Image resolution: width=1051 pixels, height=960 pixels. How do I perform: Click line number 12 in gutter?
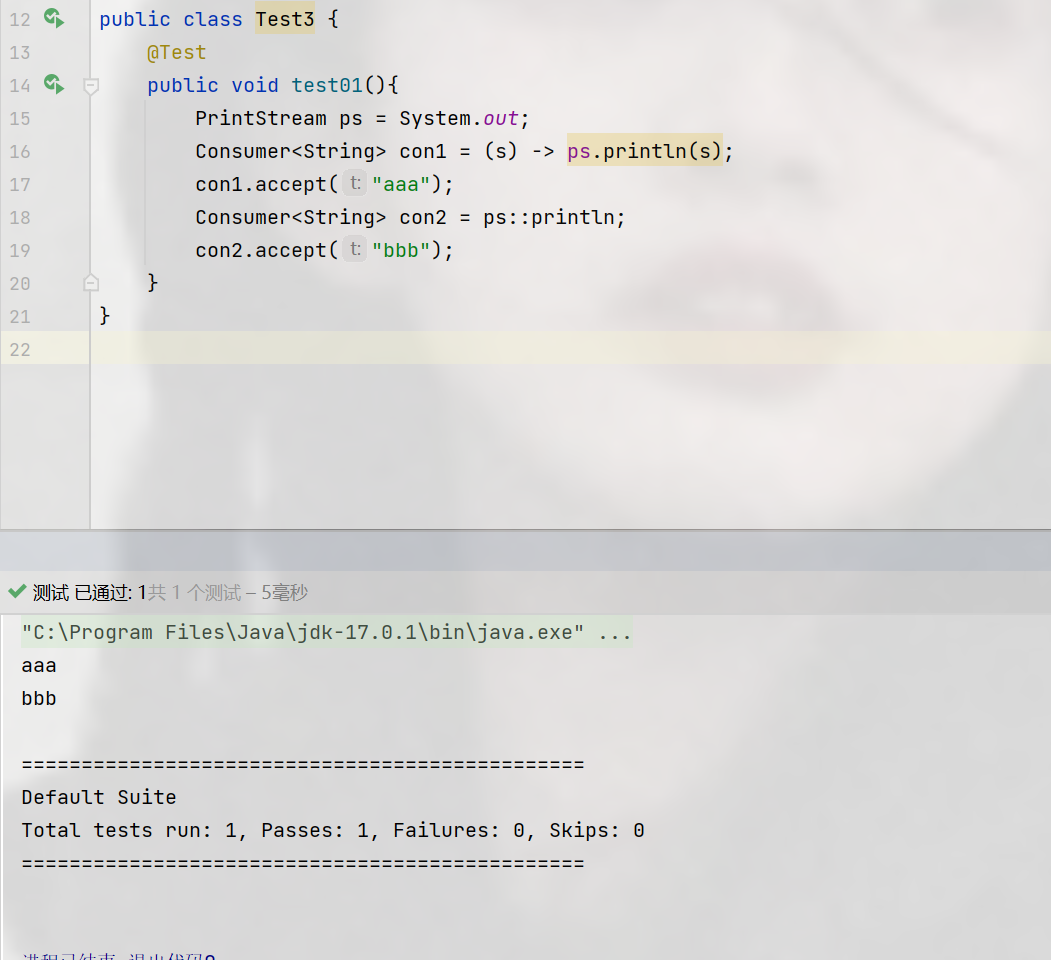click(x=20, y=19)
